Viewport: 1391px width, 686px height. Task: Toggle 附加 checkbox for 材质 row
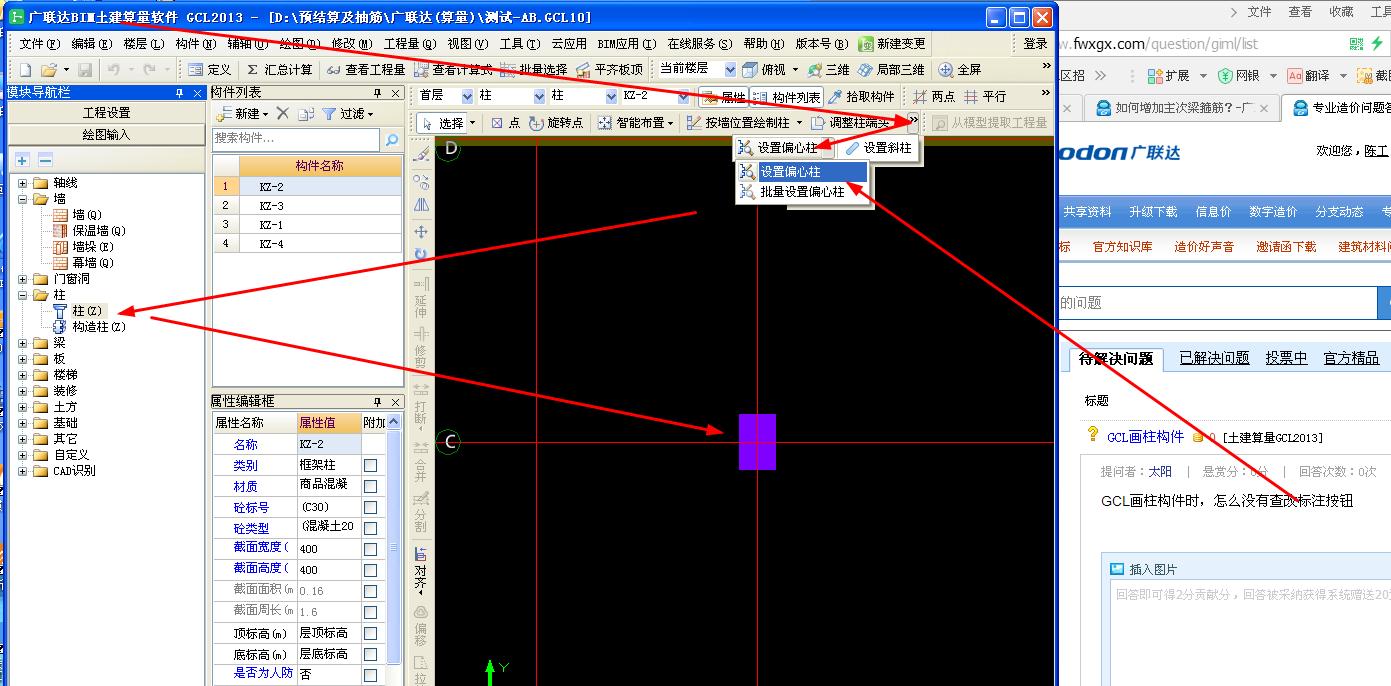tap(371, 486)
